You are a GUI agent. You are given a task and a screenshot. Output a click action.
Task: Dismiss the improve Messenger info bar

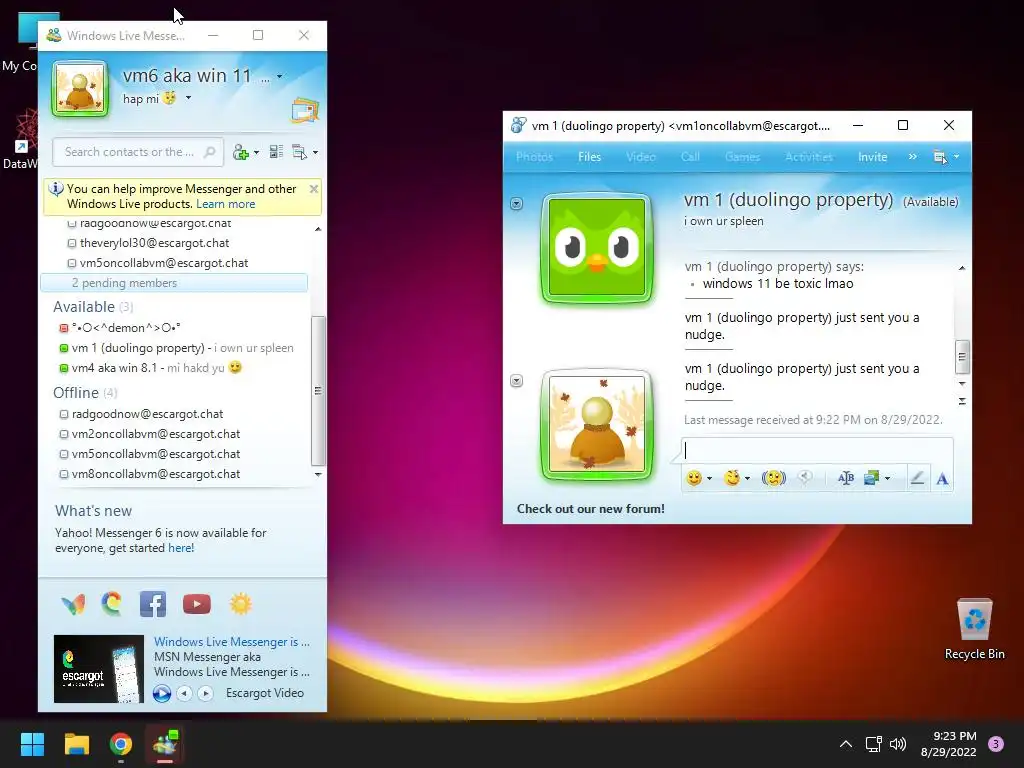(x=313, y=189)
